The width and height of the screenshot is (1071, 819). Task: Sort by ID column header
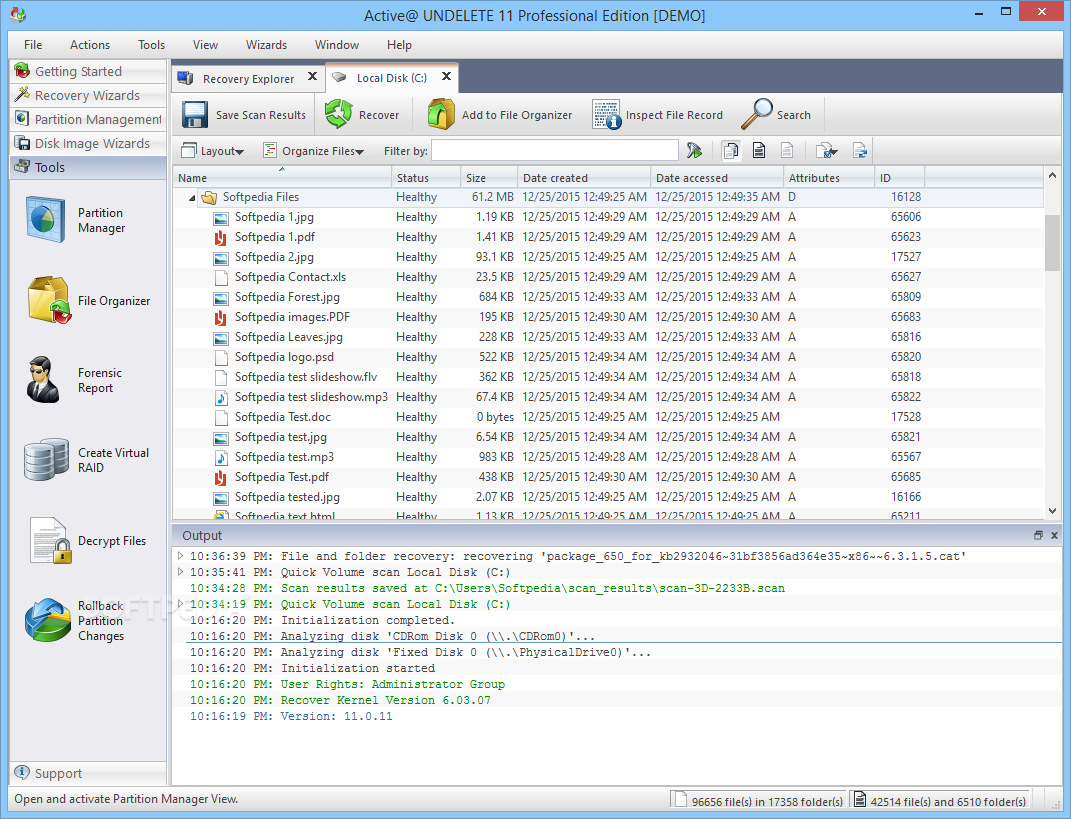pos(900,178)
